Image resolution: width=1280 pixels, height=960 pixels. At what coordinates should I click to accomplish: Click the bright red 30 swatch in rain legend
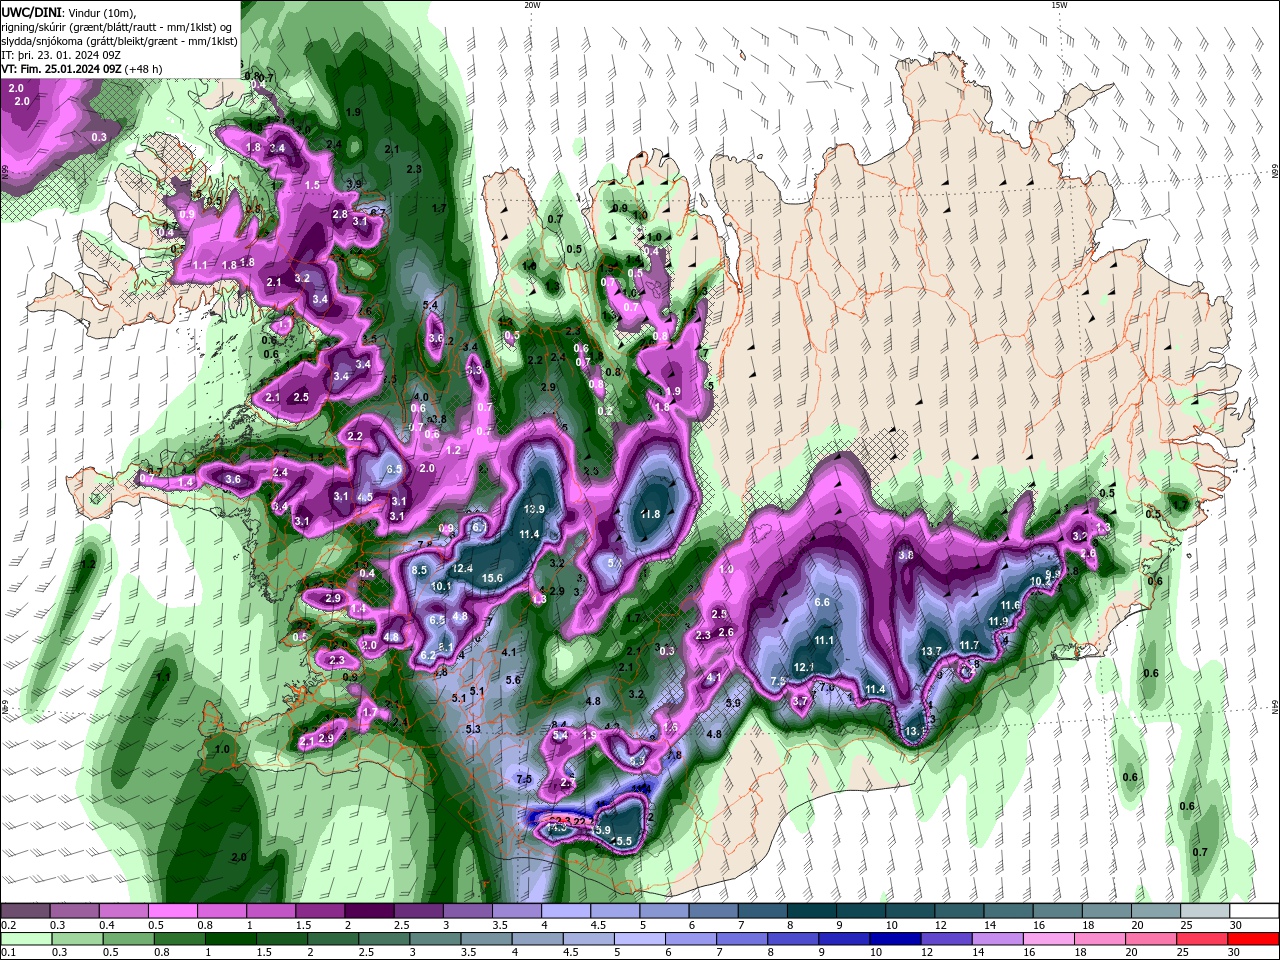(x=1254, y=939)
